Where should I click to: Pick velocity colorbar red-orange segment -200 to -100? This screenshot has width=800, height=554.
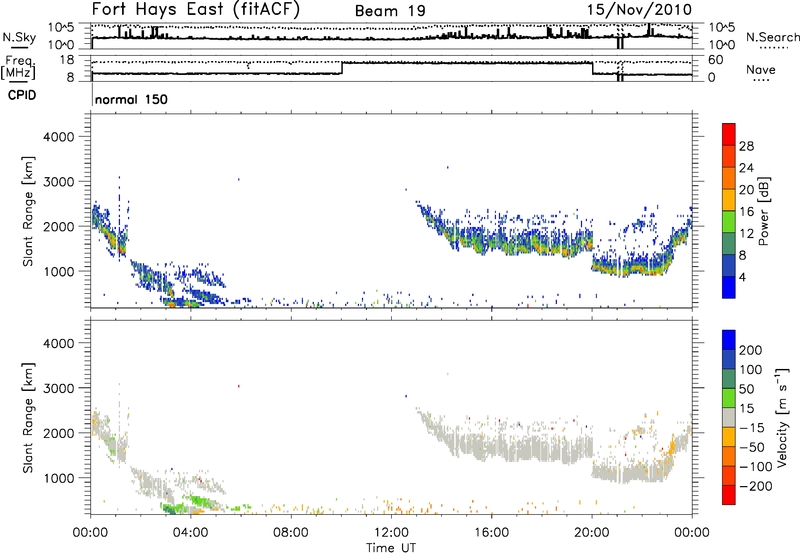(x=729, y=475)
